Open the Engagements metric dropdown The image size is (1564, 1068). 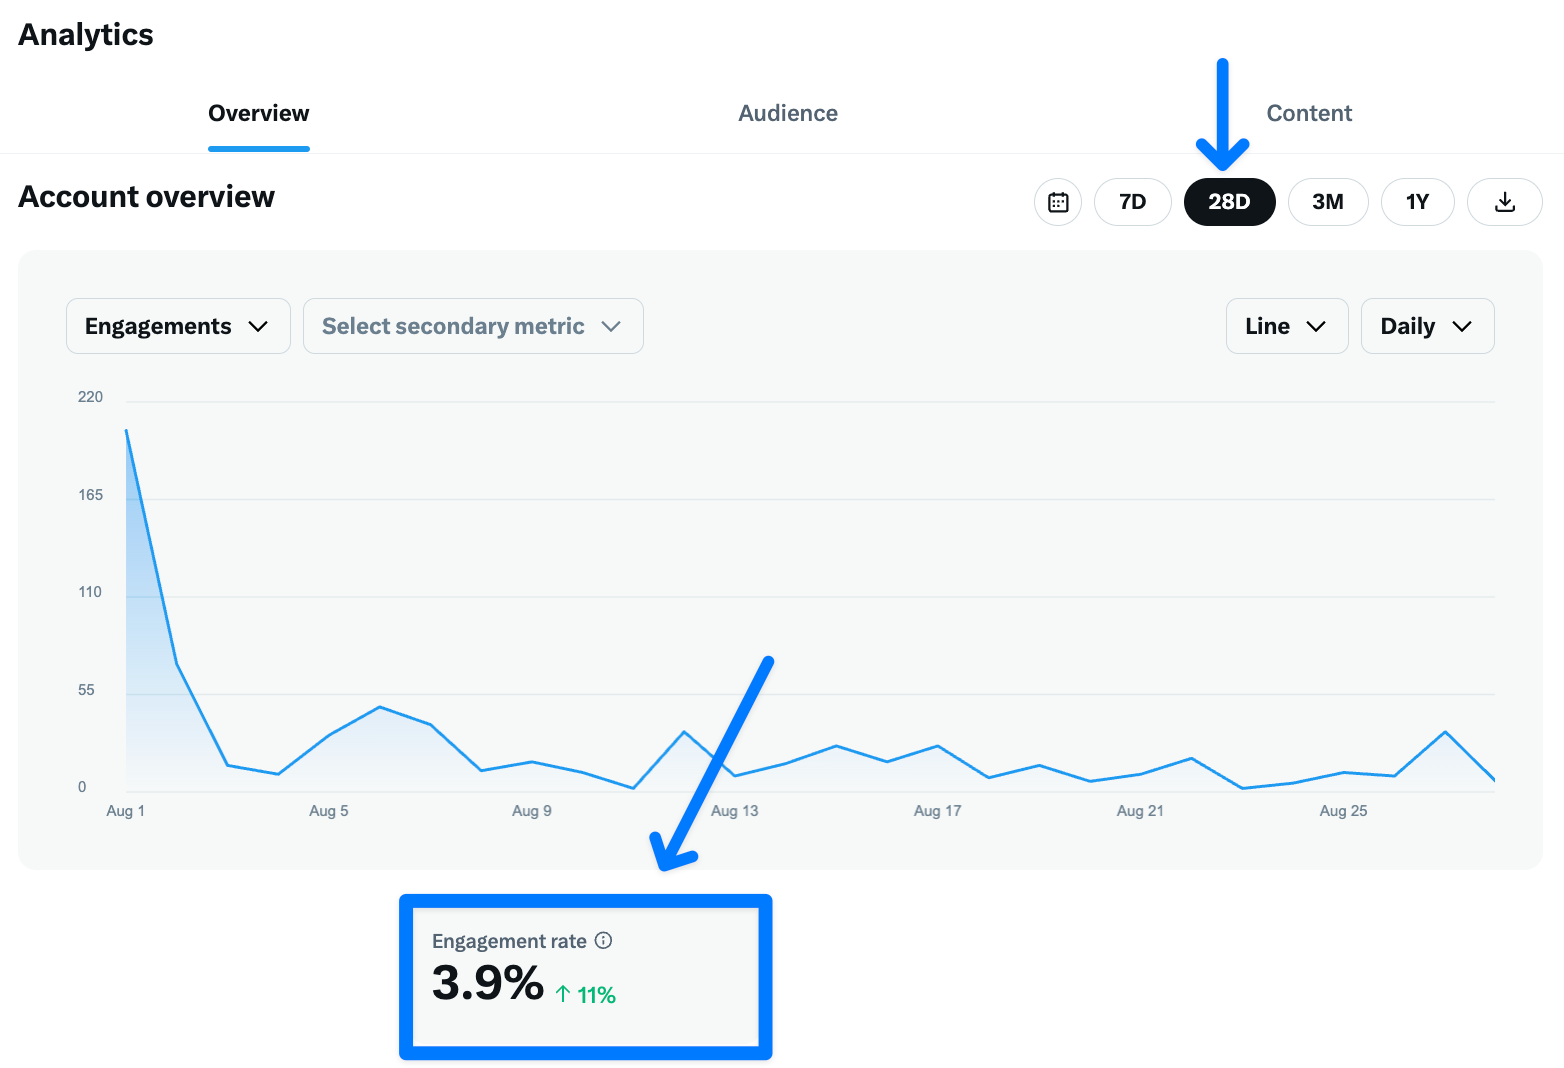tap(177, 326)
